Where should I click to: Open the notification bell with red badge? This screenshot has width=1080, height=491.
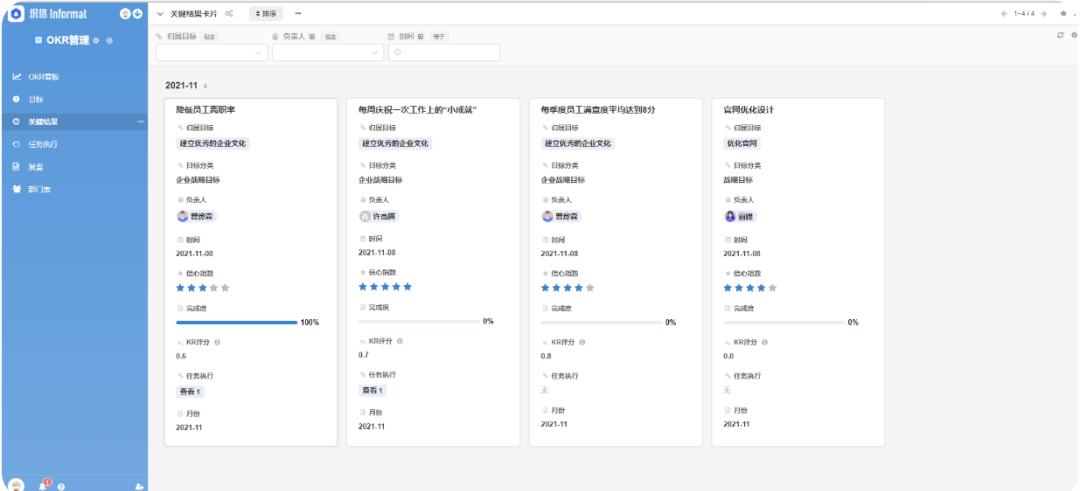click(43, 484)
